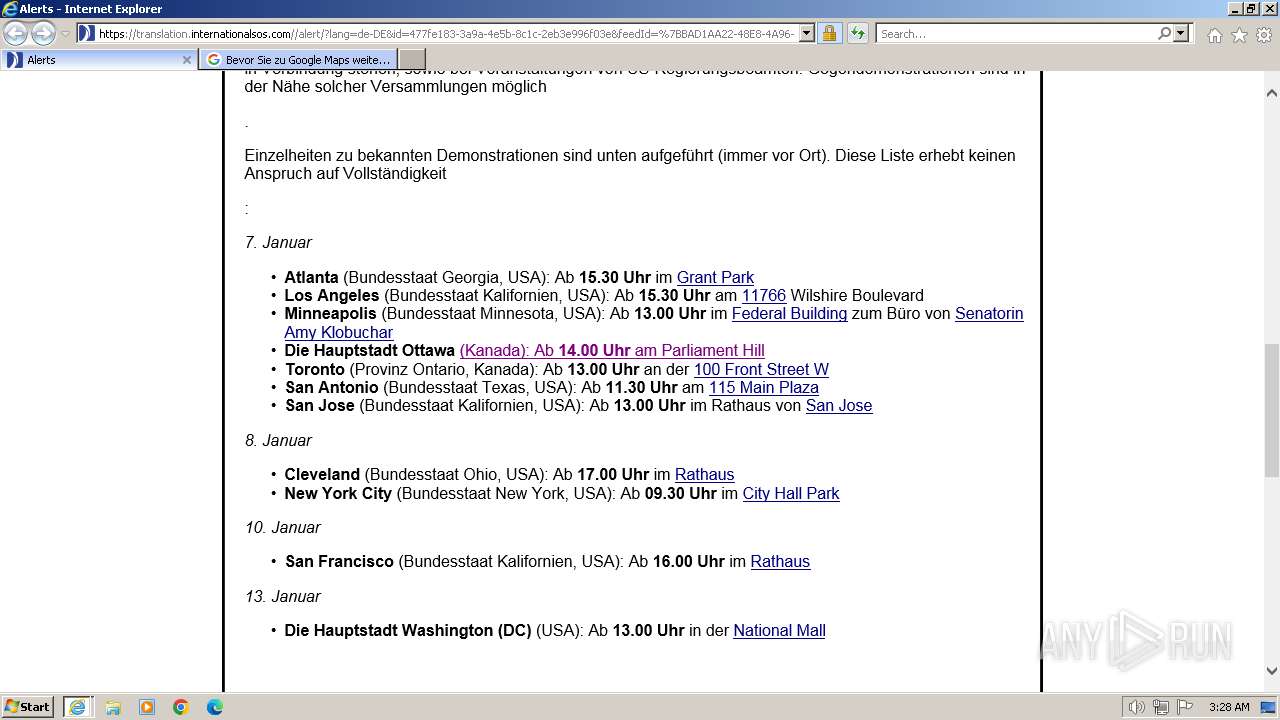This screenshot has width=1280, height=720.
Task: Open the San Francisco Rathaus link
Action: click(x=780, y=562)
